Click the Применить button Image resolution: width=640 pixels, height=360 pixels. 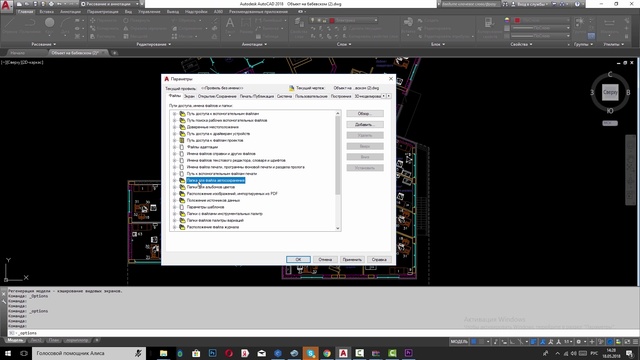pyautogui.click(x=352, y=260)
